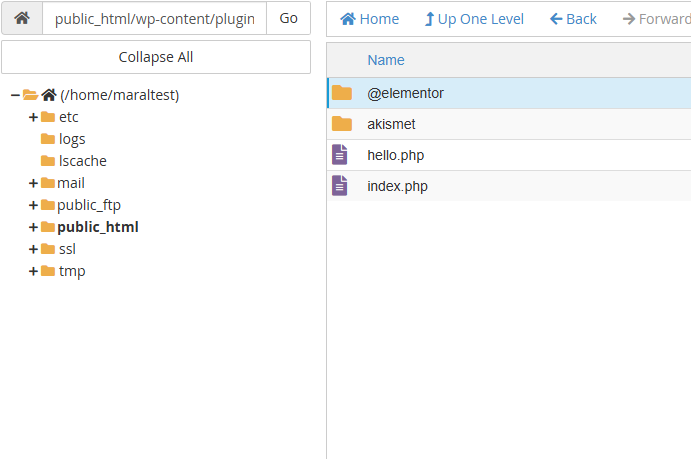Expand the mail folder

[x=33, y=183]
